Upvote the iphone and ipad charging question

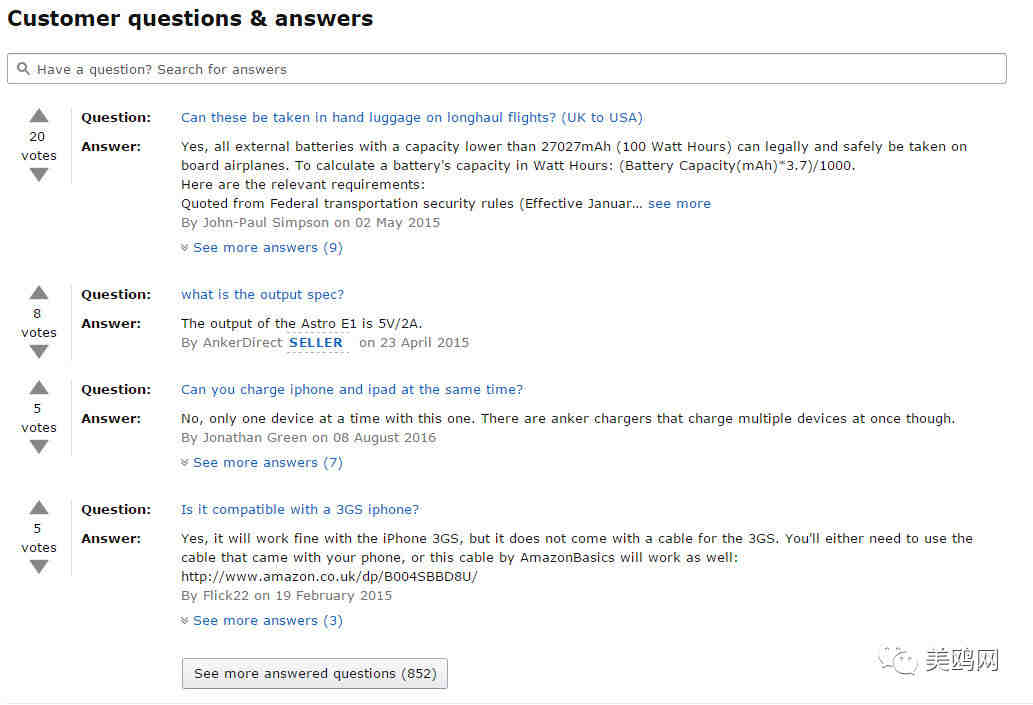(x=39, y=387)
